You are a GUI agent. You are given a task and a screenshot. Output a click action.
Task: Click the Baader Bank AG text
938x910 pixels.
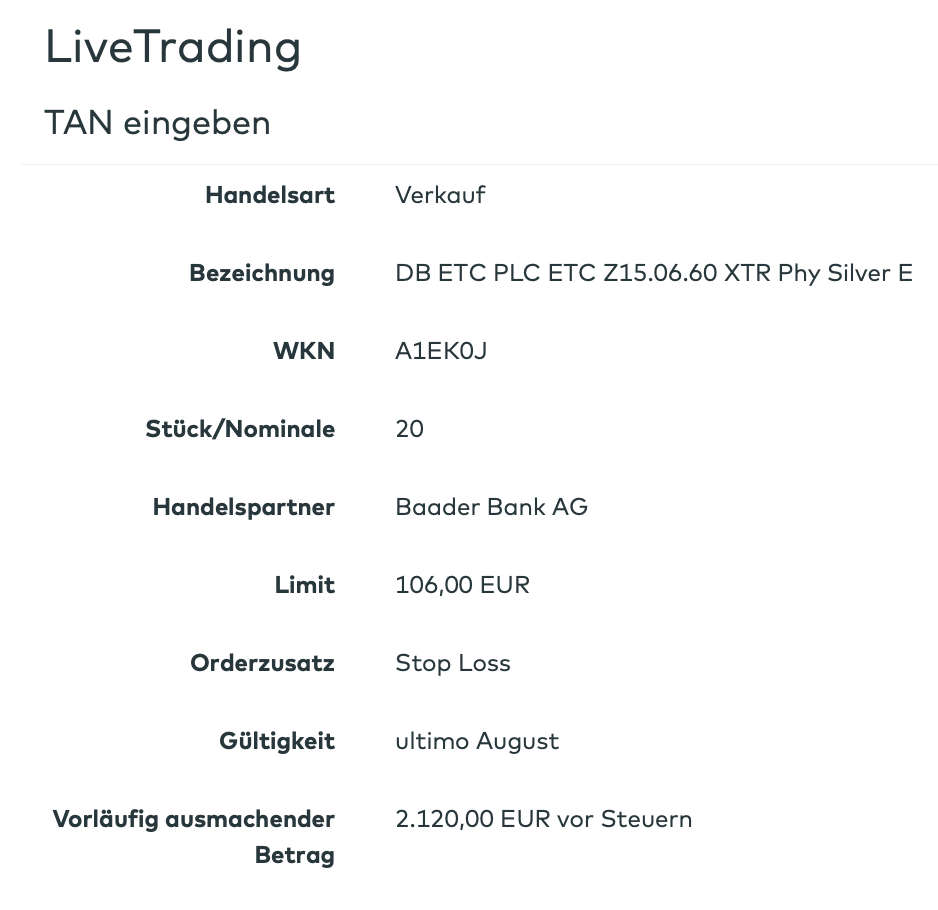pyautogui.click(x=492, y=507)
